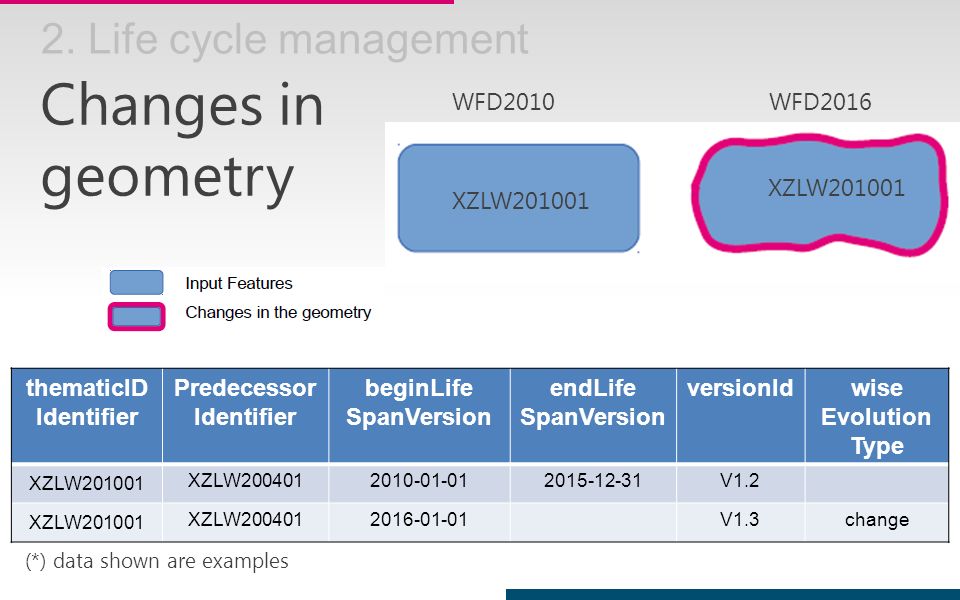Click the Input Features legend swatch
Image resolution: width=960 pixels, height=600 pixels.
(x=137, y=282)
